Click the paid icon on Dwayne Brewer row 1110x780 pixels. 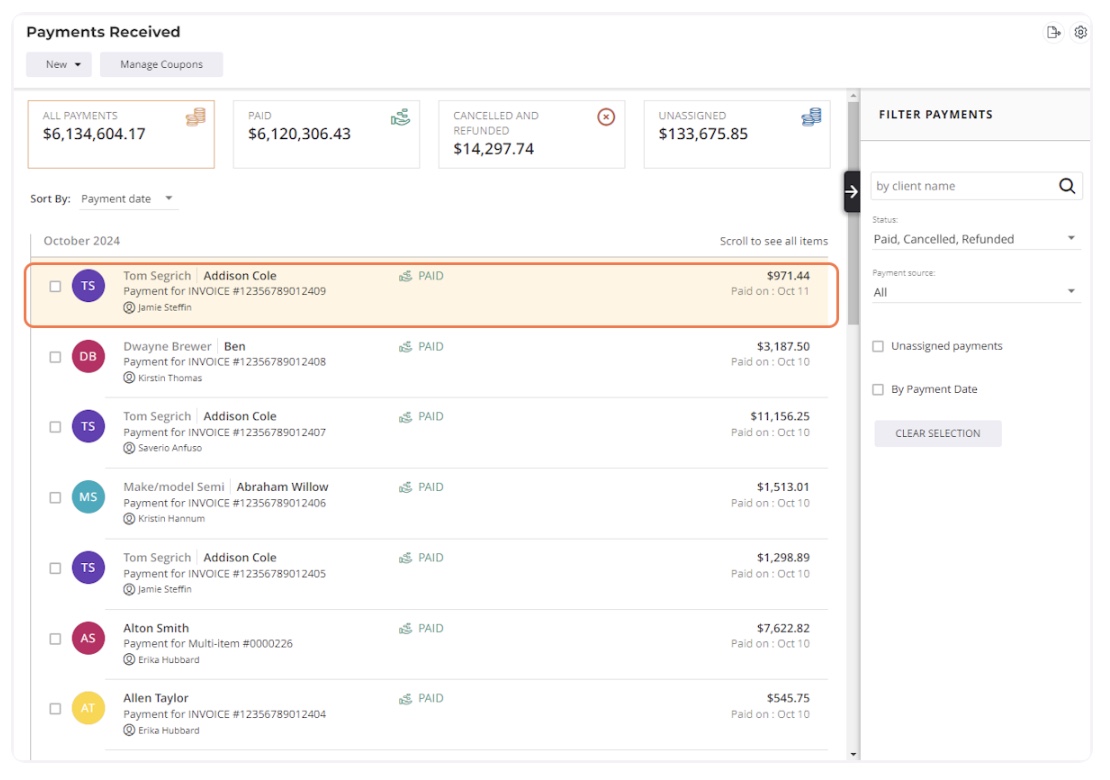point(406,347)
